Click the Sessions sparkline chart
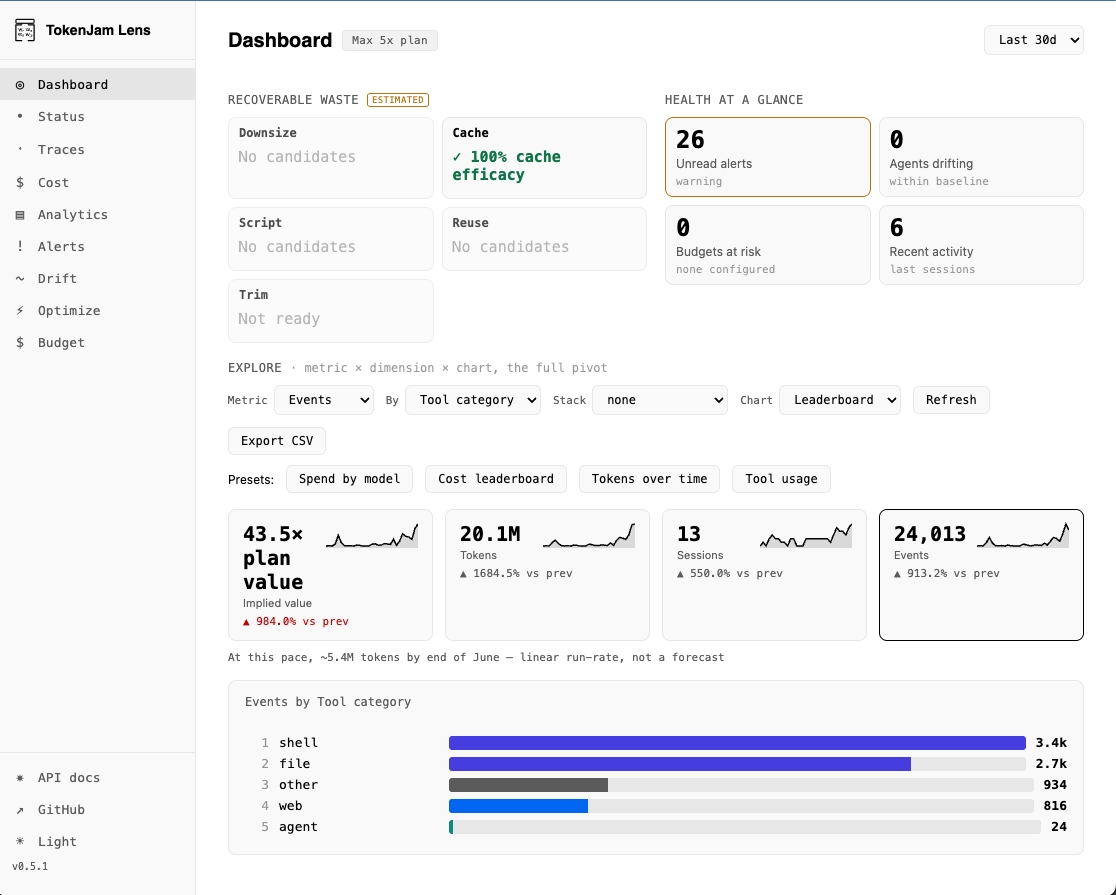 [806, 535]
